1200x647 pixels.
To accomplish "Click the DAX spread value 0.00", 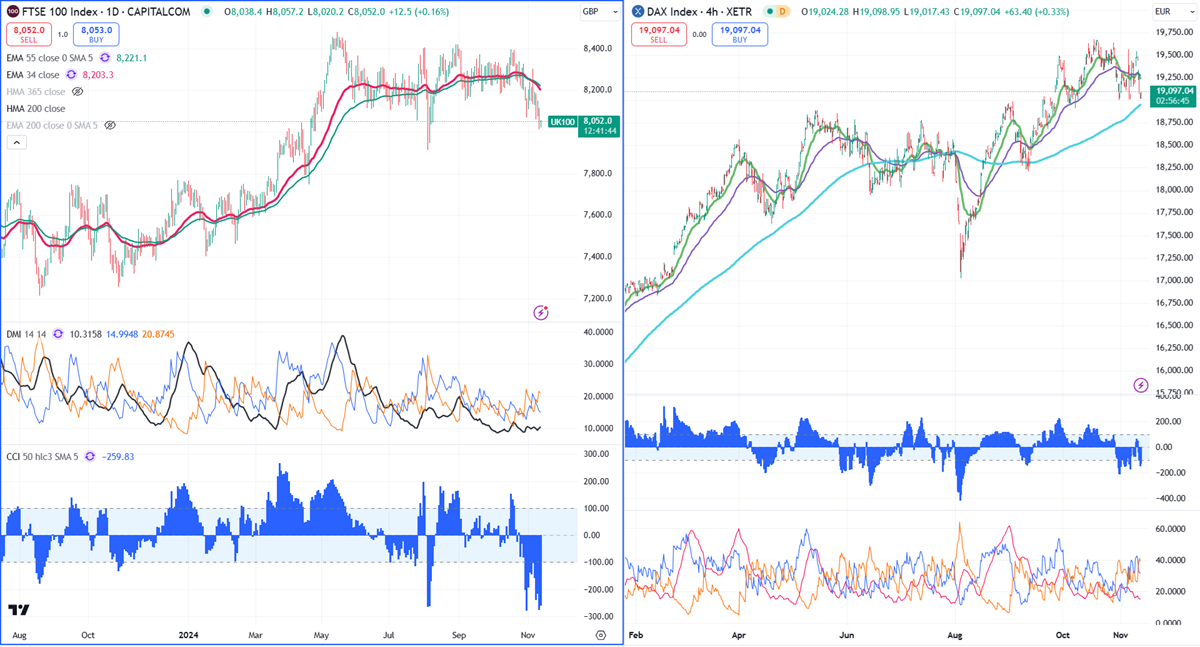I will coord(700,34).
